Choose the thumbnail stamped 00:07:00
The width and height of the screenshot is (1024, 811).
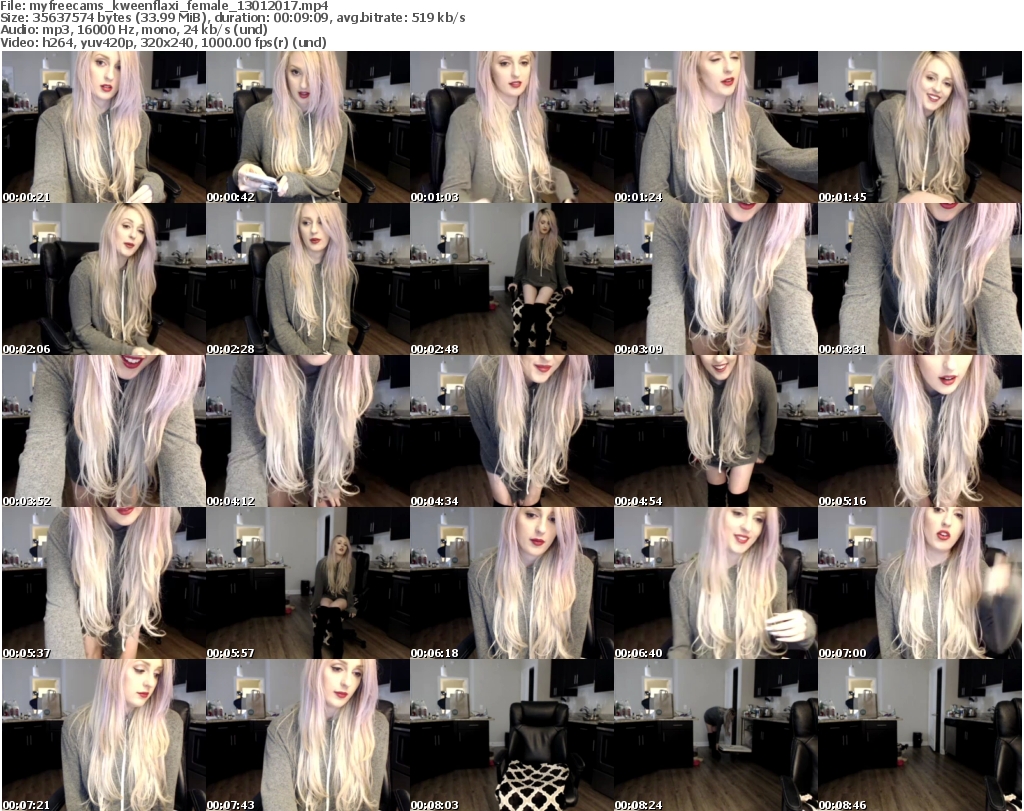[920, 583]
